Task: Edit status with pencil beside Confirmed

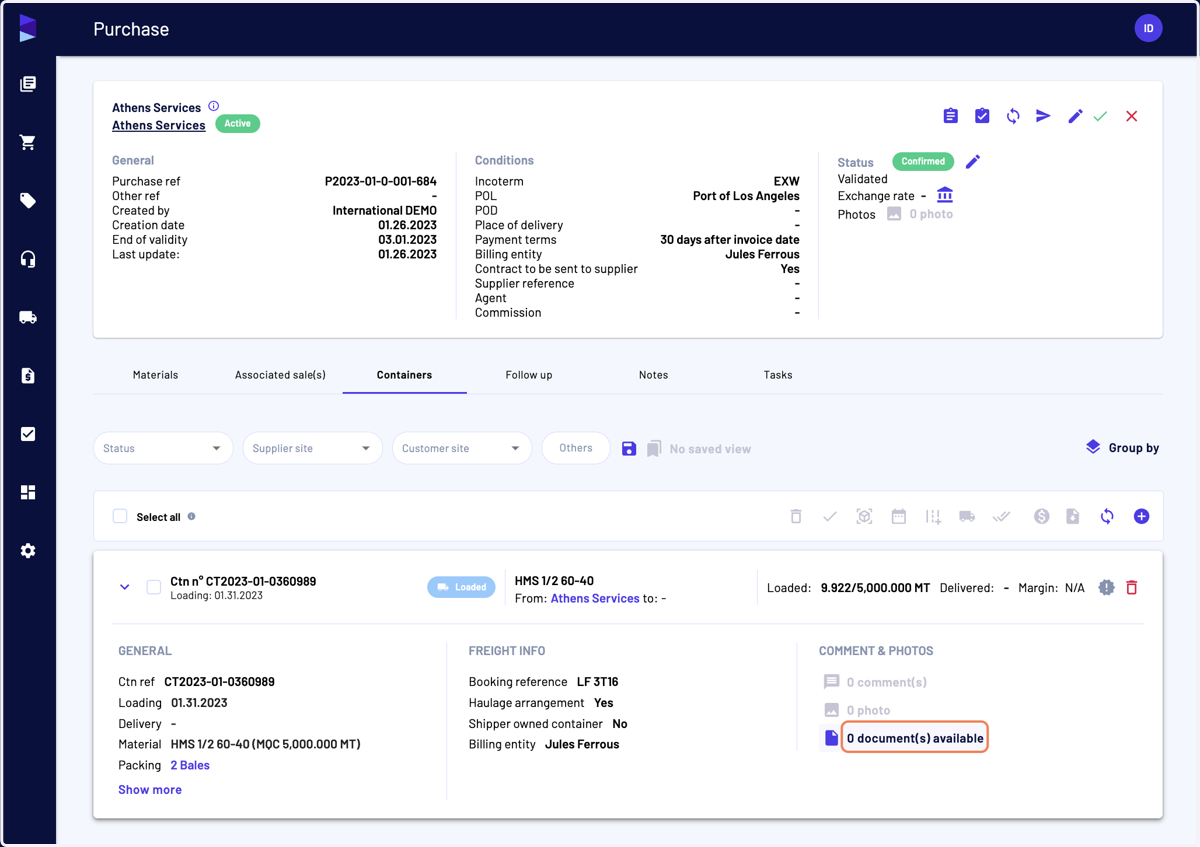Action: pyautogui.click(x=973, y=161)
